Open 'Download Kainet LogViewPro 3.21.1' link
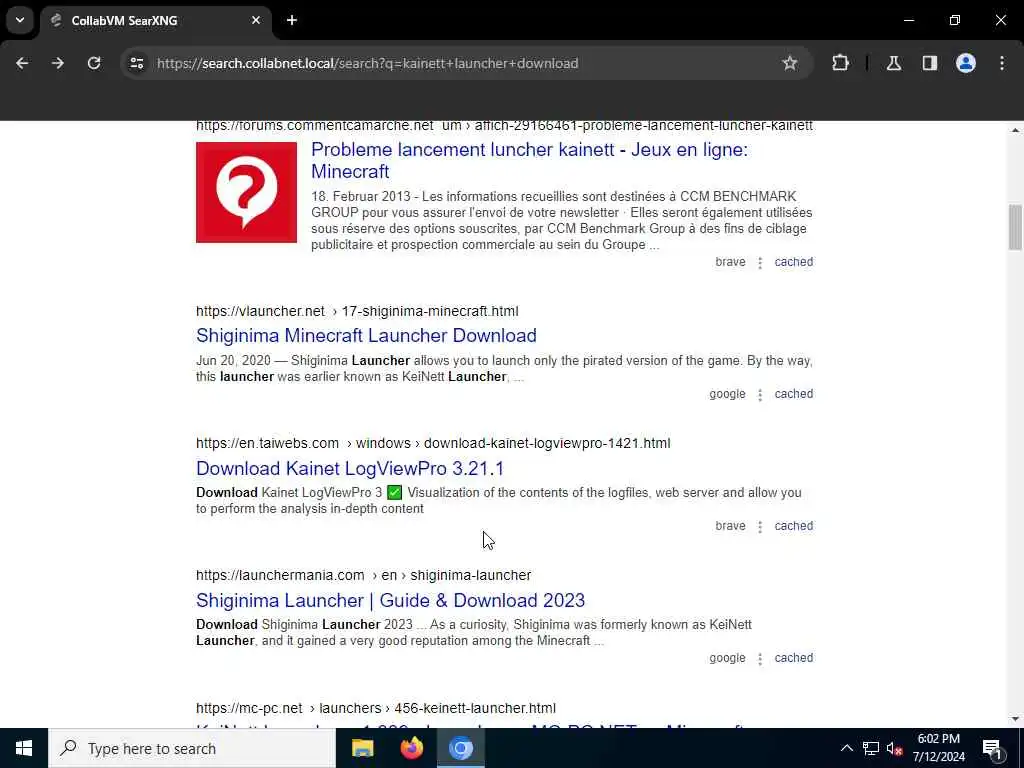Image resolution: width=1024 pixels, height=768 pixels. click(350, 468)
